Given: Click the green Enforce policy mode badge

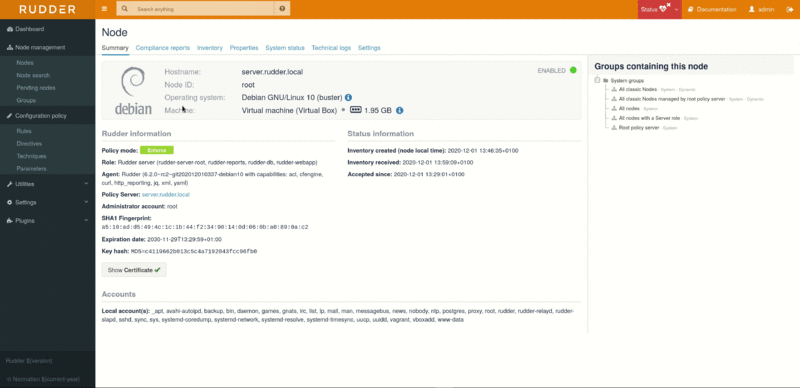Looking at the screenshot, I should click(157, 150).
